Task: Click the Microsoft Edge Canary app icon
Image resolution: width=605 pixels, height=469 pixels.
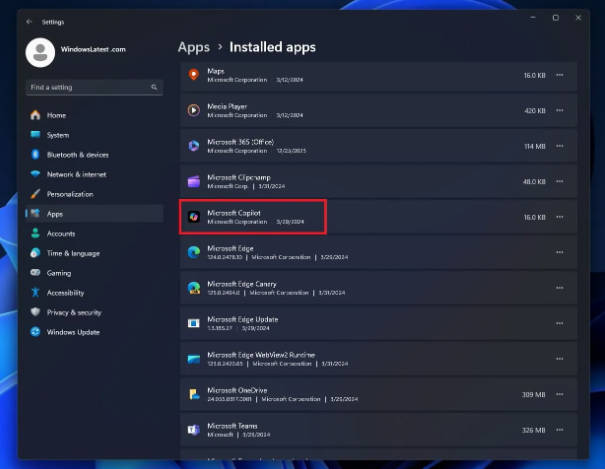Action: [194, 288]
